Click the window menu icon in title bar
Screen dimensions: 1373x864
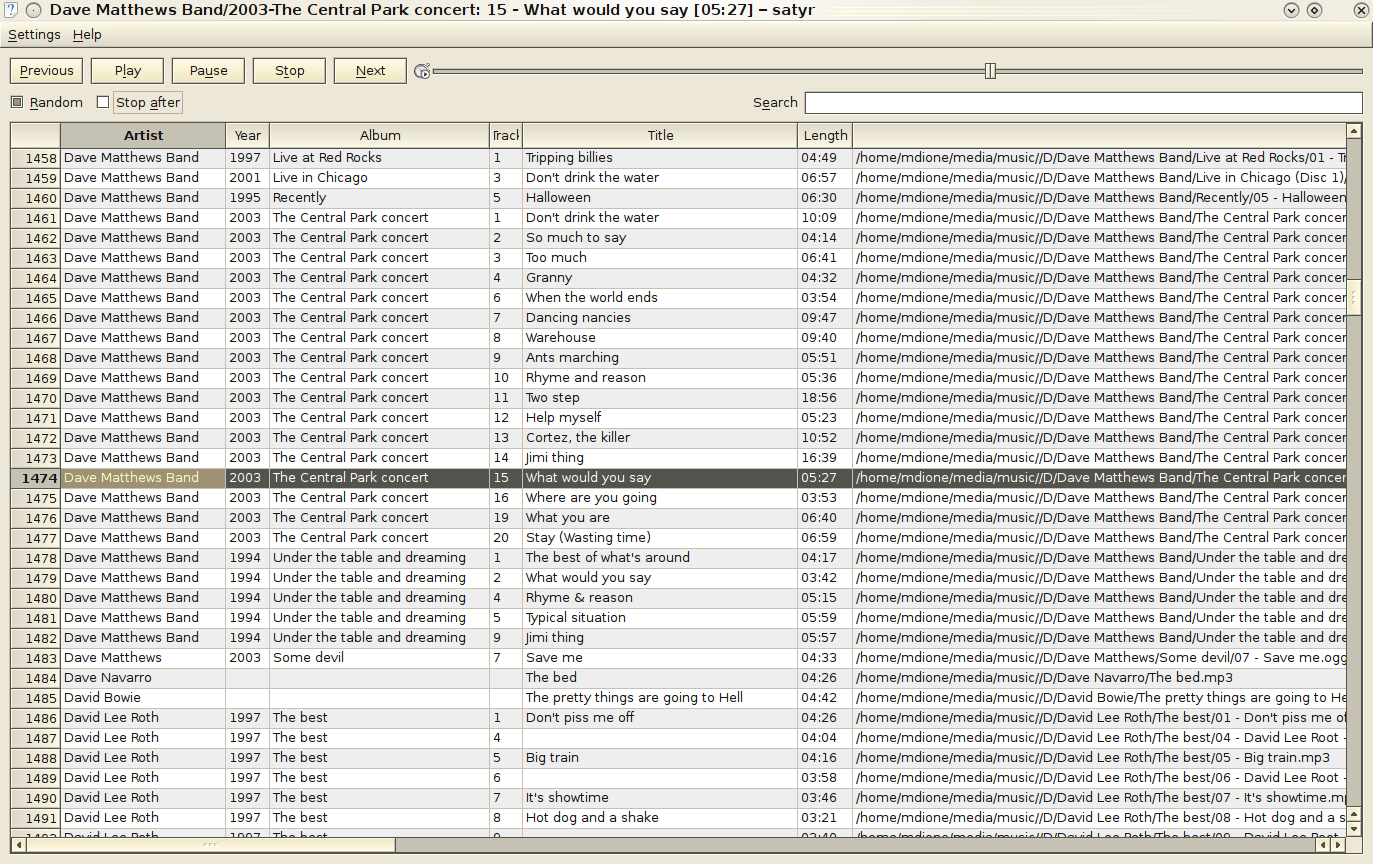[x=34, y=10]
